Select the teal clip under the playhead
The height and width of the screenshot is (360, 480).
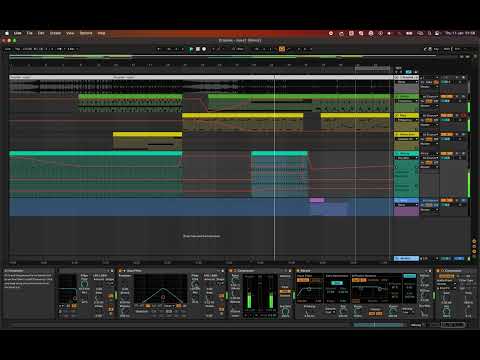pos(279,154)
